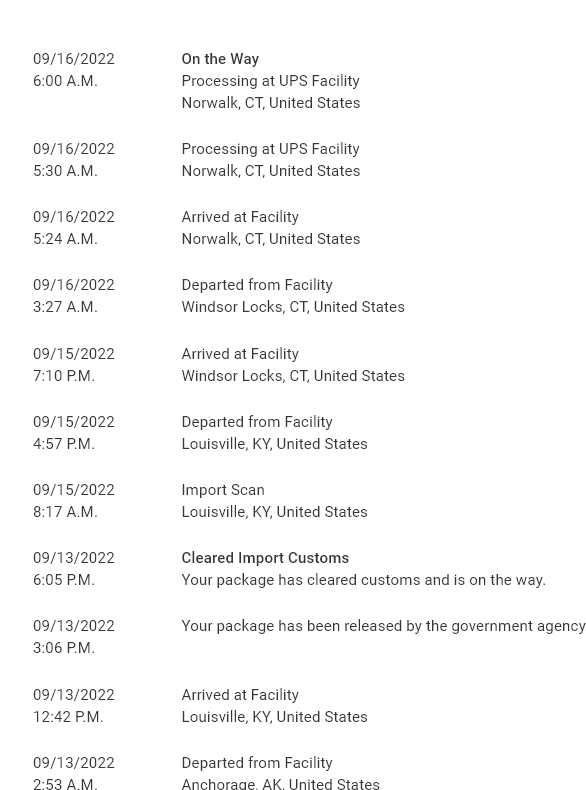
Task: Click 'Your package has cleared customs' message
Action: 363,580
